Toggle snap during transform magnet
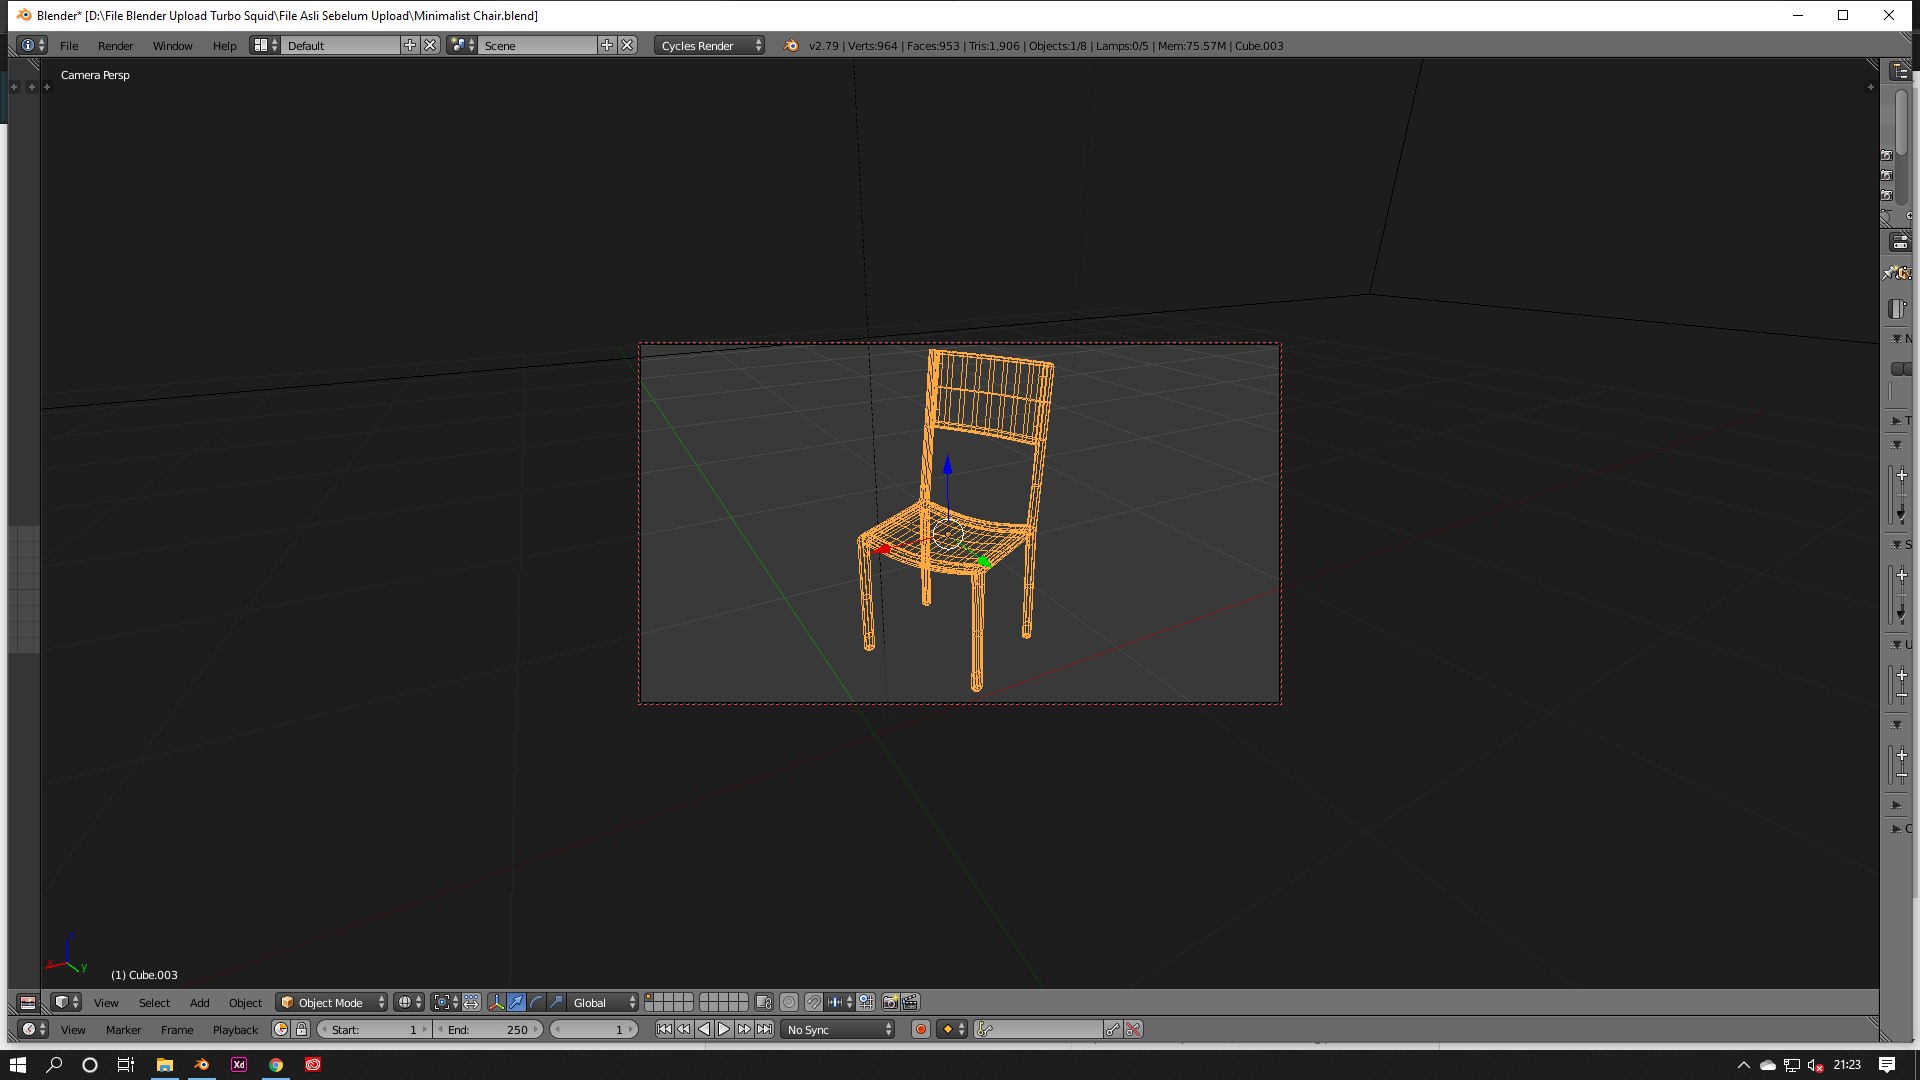Image resolution: width=1920 pixels, height=1080 pixels. (x=814, y=1002)
